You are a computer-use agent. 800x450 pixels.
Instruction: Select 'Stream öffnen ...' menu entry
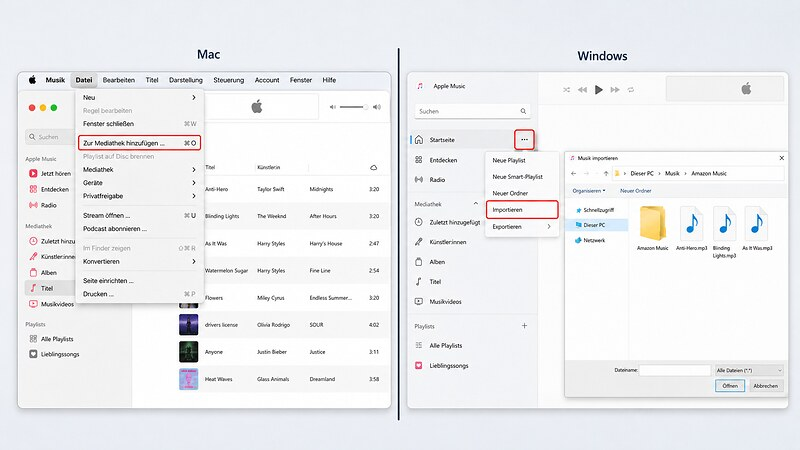139,215
